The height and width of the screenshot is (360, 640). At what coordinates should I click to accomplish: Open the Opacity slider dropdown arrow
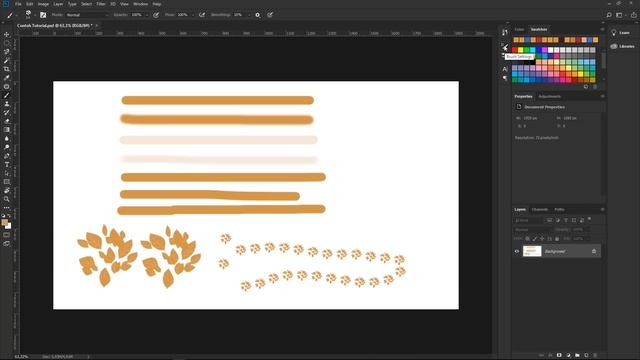tap(147, 15)
